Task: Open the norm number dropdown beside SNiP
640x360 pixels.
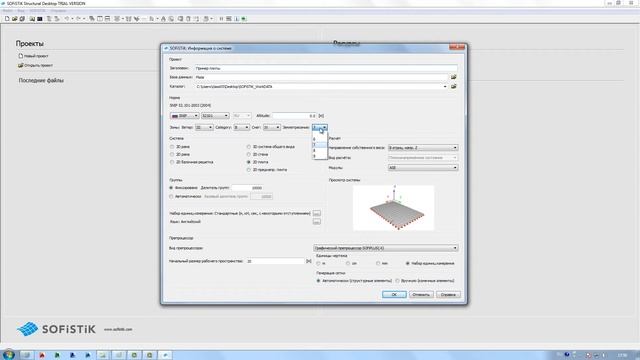Action: click(215, 116)
